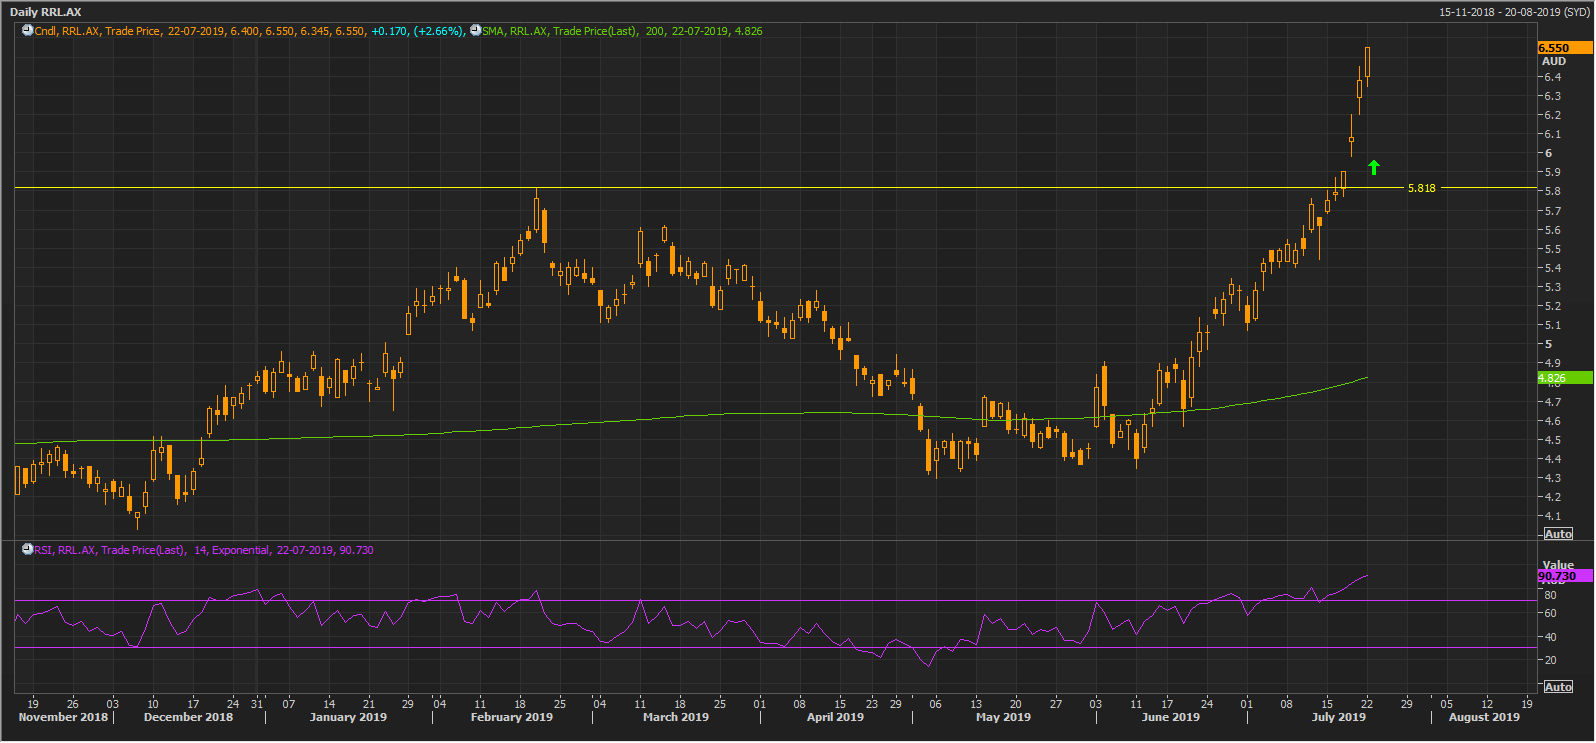Click the +0.170 net change value in legend
The height and width of the screenshot is (743, 1596).
click(x=389, y=31)
